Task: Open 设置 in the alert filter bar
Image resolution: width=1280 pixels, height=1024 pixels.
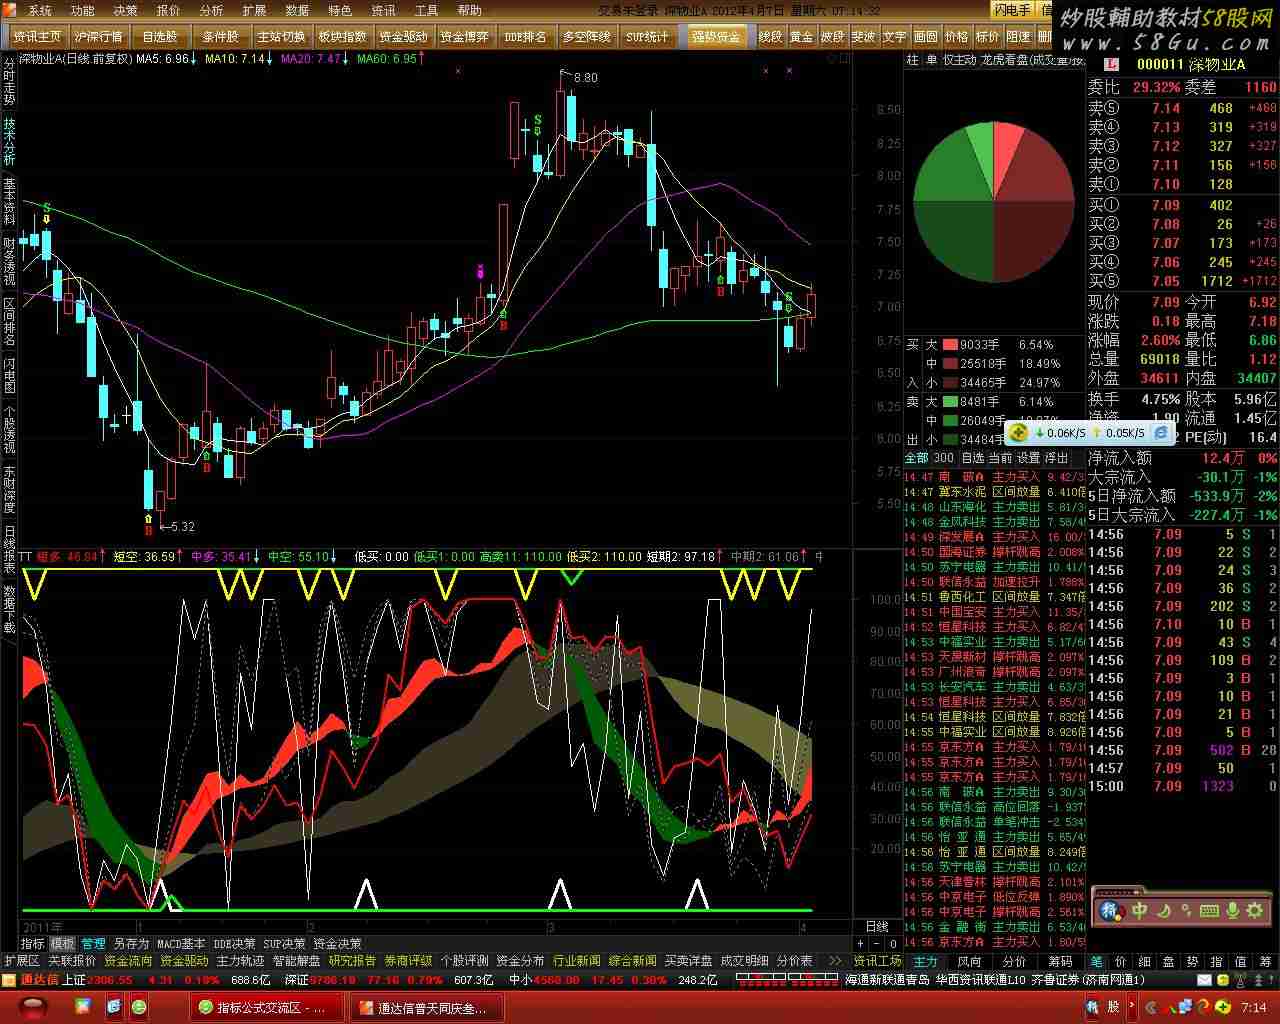Action: [x=1028, y=458]
